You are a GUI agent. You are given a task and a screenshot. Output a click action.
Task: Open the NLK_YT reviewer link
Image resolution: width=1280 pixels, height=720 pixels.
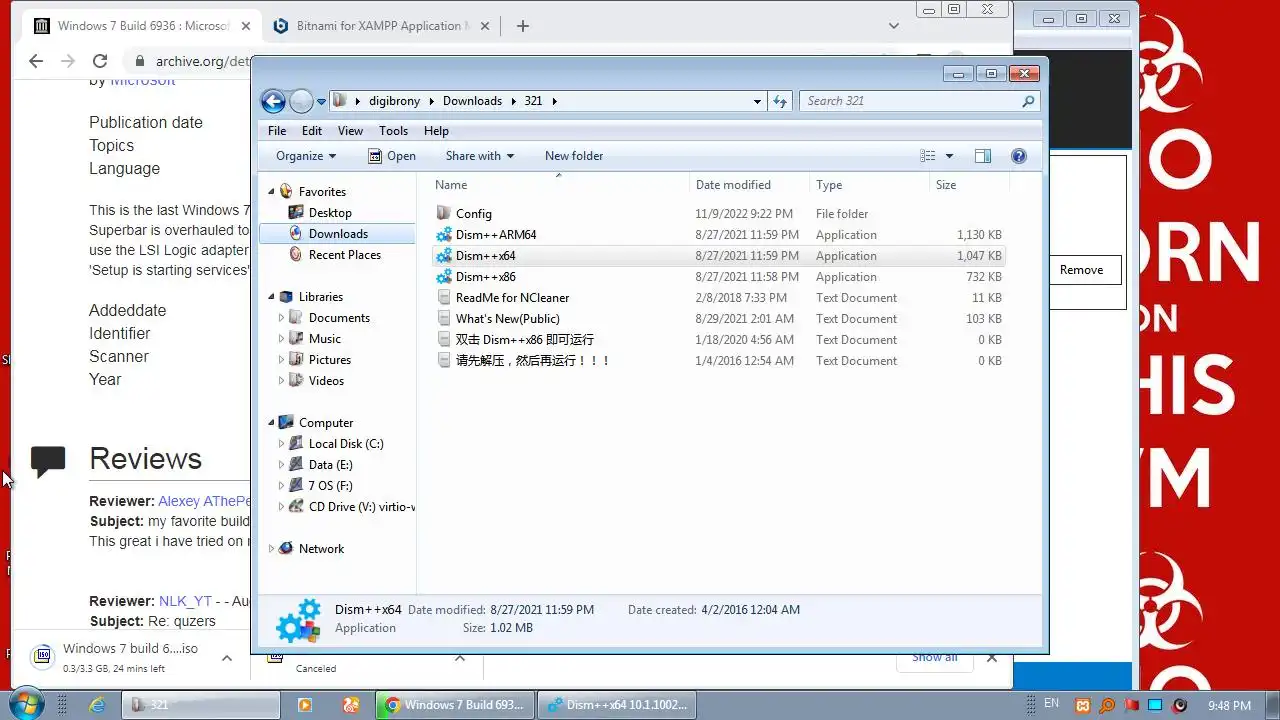coord(185,601)
